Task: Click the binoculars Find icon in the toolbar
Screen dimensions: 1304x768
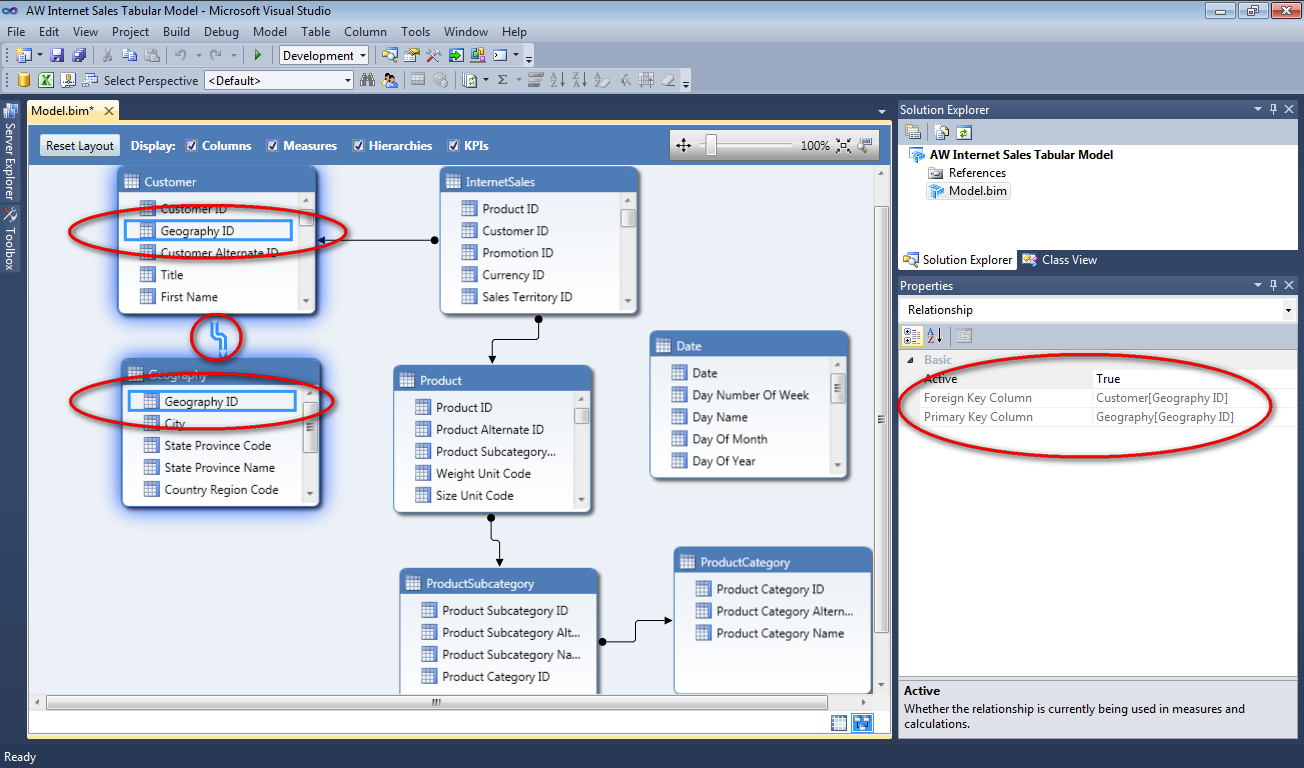Action: [367, 80]
